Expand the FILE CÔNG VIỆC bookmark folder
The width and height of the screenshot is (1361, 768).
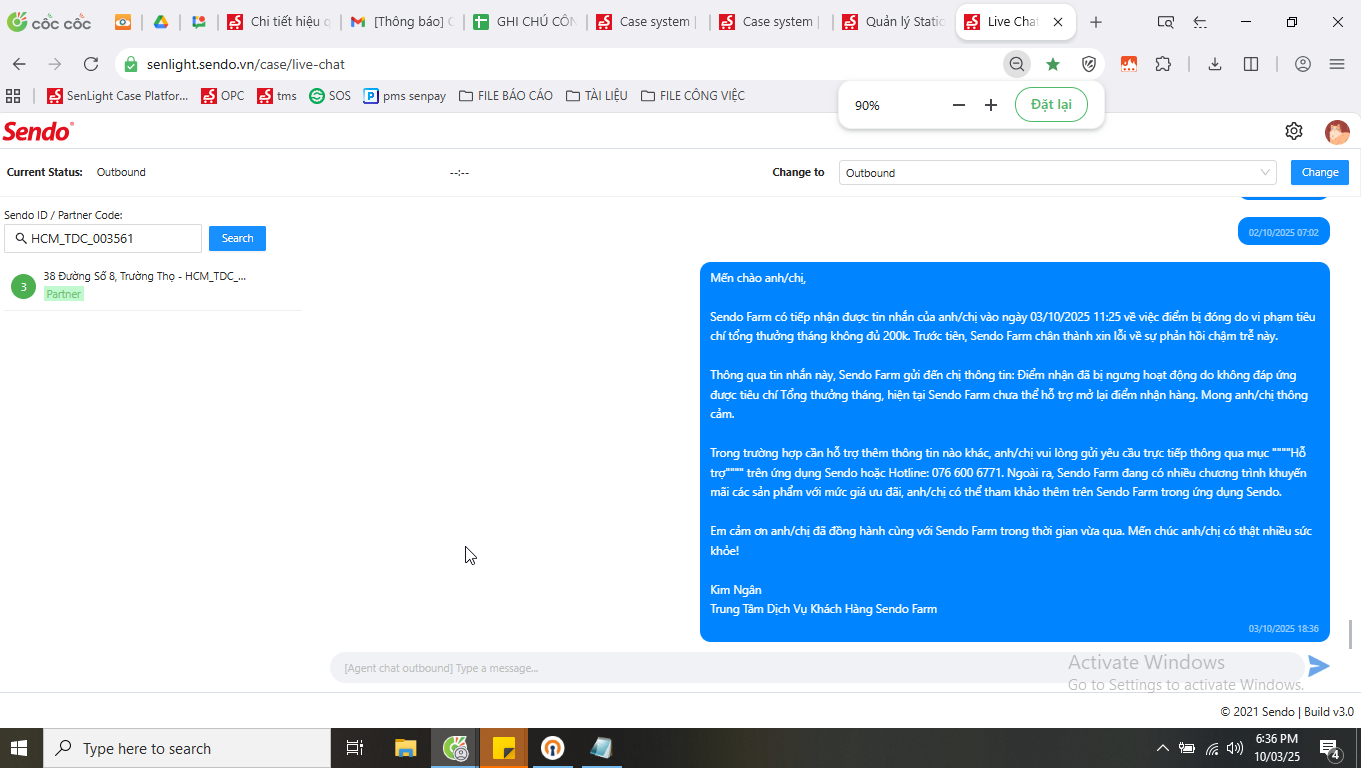pyautogui.click(x=693, y=96)
